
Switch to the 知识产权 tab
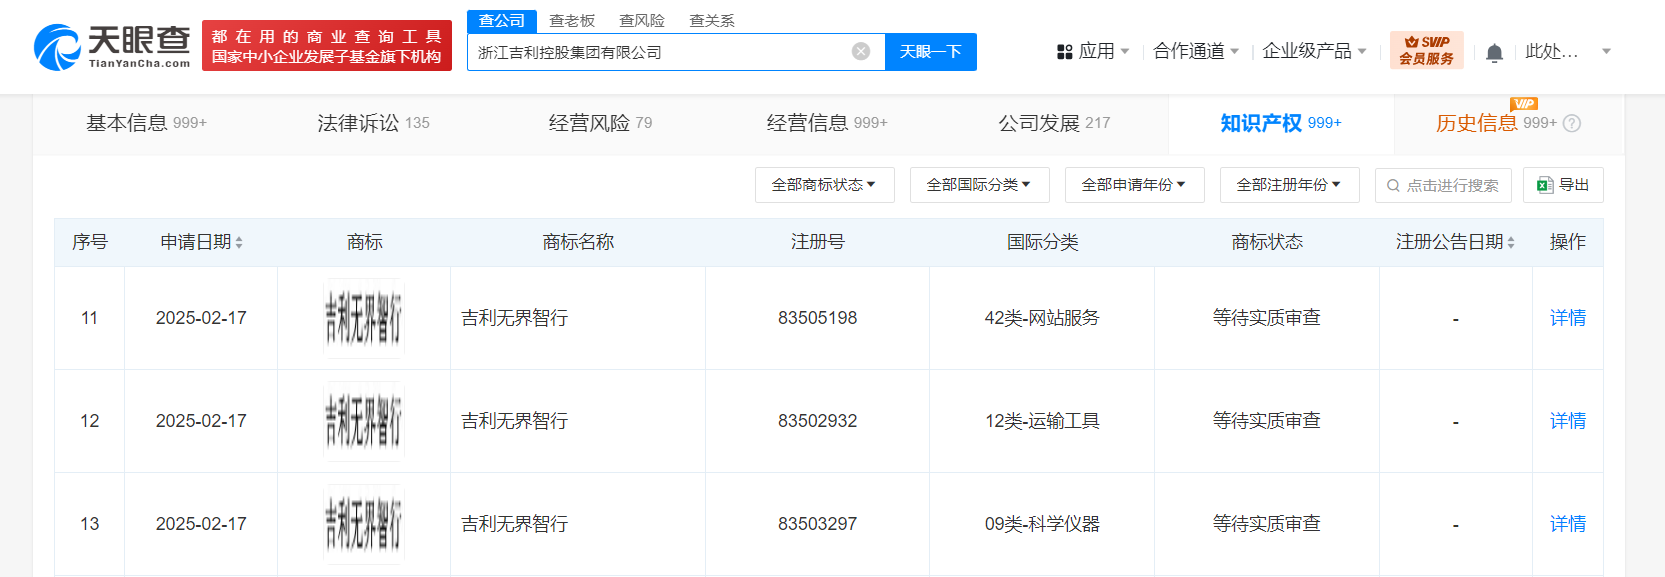(1281, 123)
